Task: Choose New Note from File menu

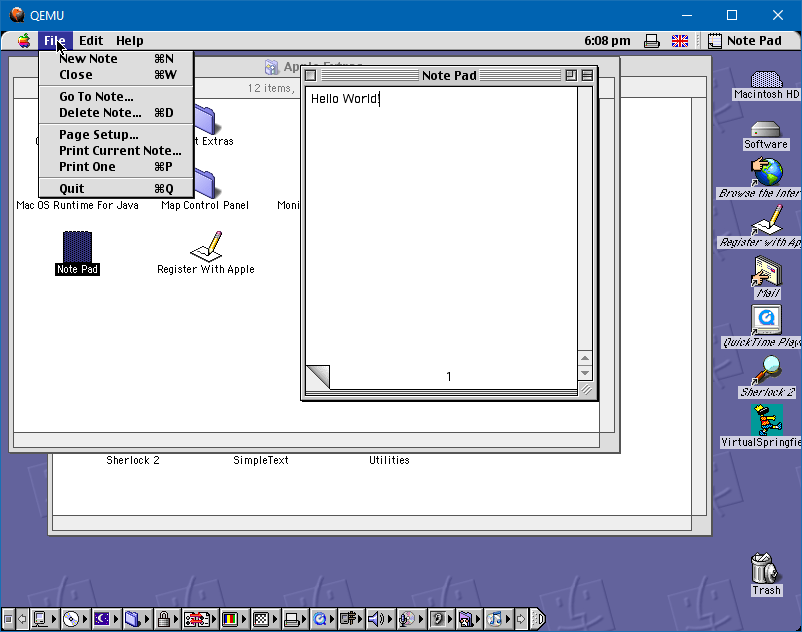Action: click(88, 59)
